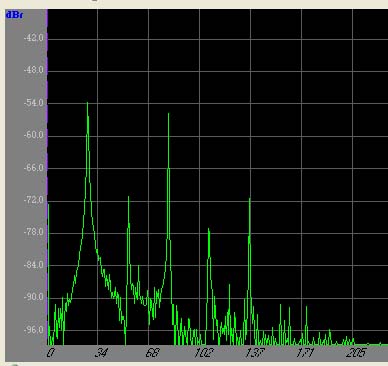Click the 68 frequency axis label
The image size is (388, 366).
[x=152, y=353]
